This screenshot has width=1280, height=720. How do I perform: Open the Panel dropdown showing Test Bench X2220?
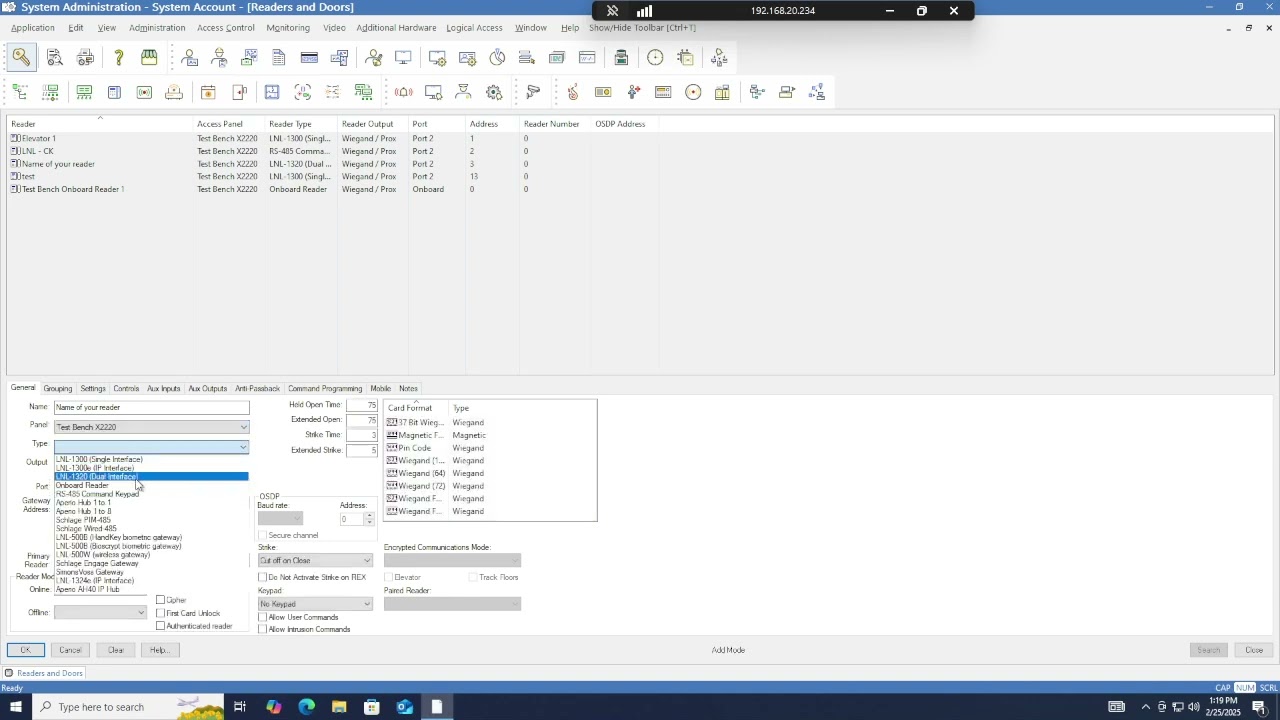click(x=151, y=427)
